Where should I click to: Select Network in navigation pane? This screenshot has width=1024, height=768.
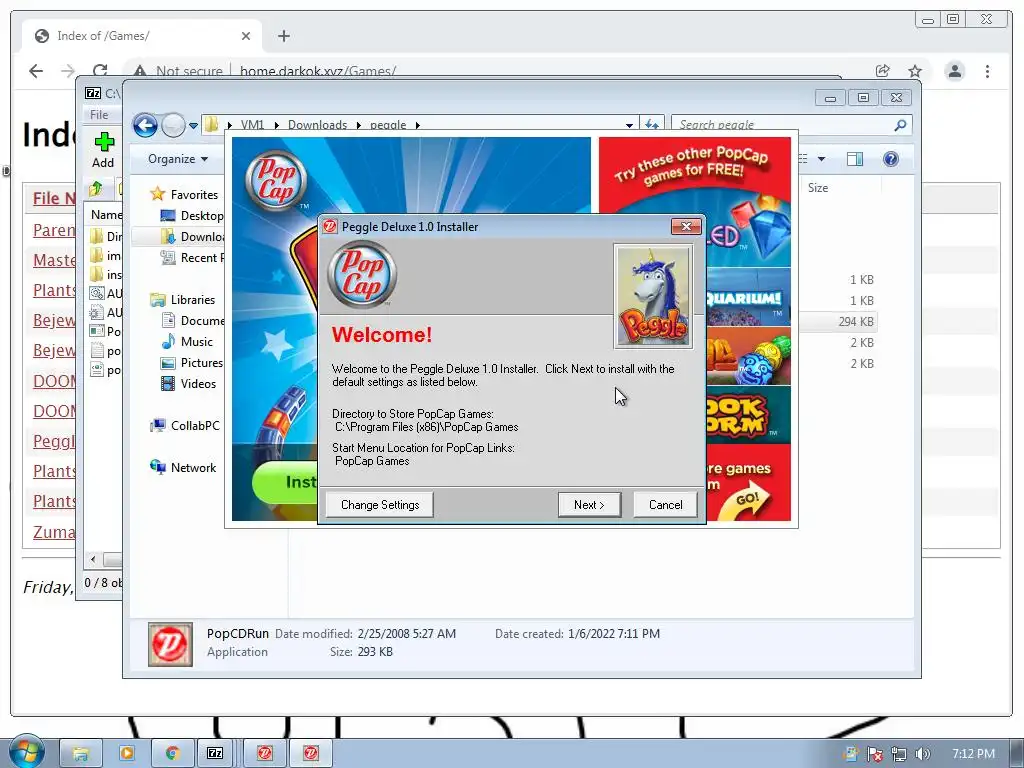(x=193, y=468)
